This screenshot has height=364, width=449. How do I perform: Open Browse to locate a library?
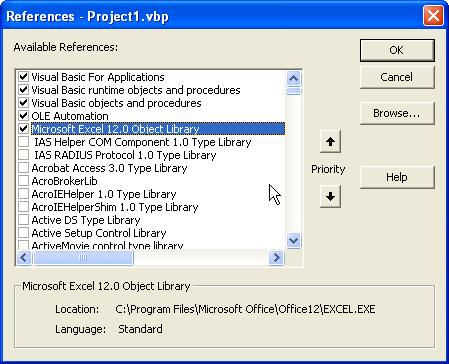tap(397, 114)
